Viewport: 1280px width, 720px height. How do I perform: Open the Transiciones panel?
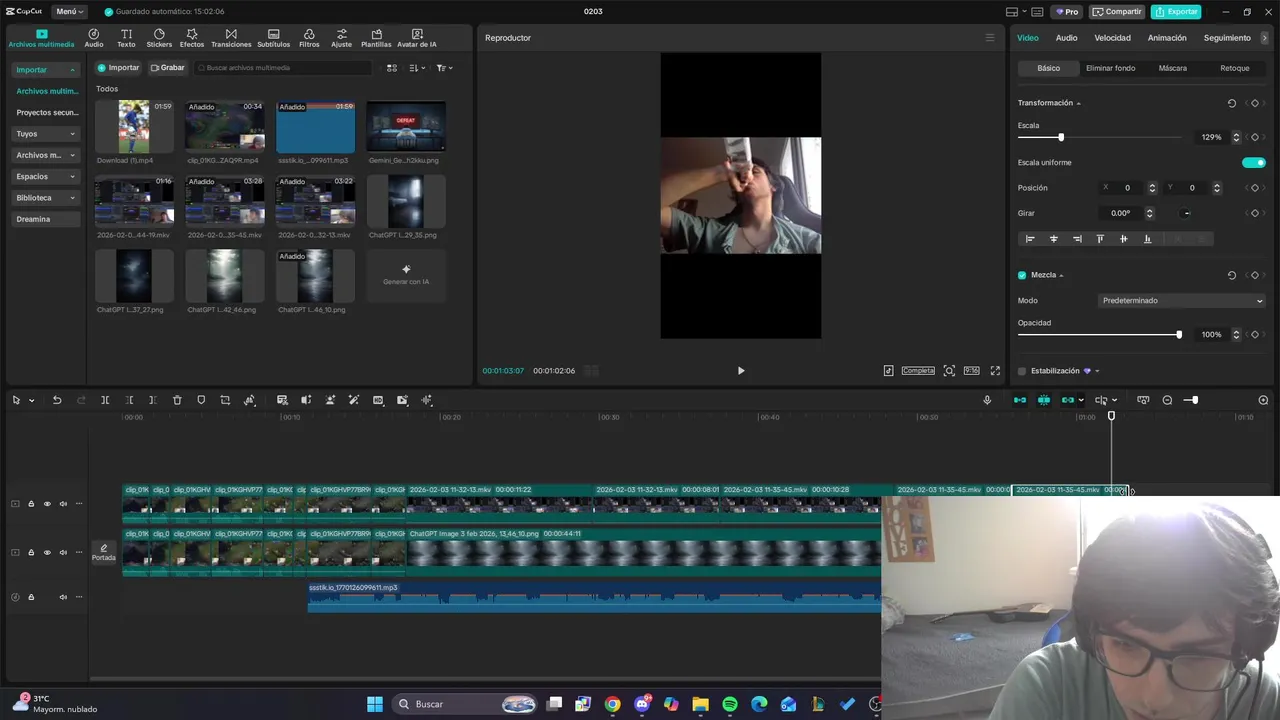coord(231,38)
